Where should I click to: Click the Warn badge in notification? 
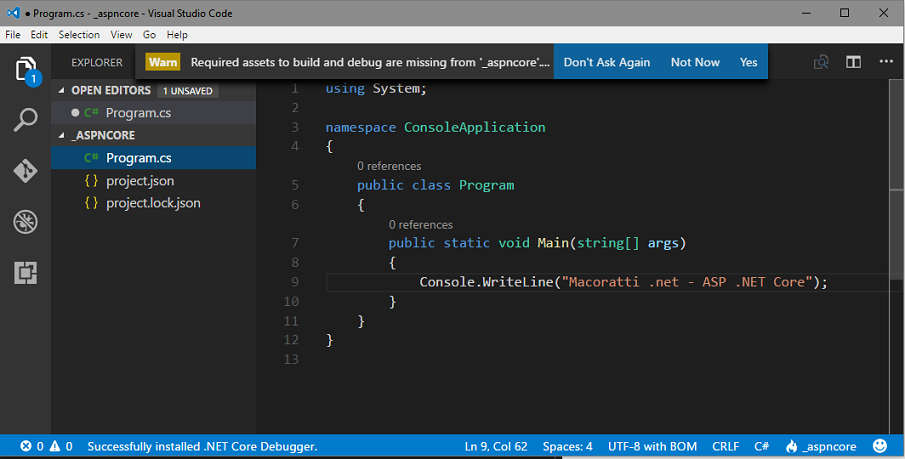pos(163,62)
